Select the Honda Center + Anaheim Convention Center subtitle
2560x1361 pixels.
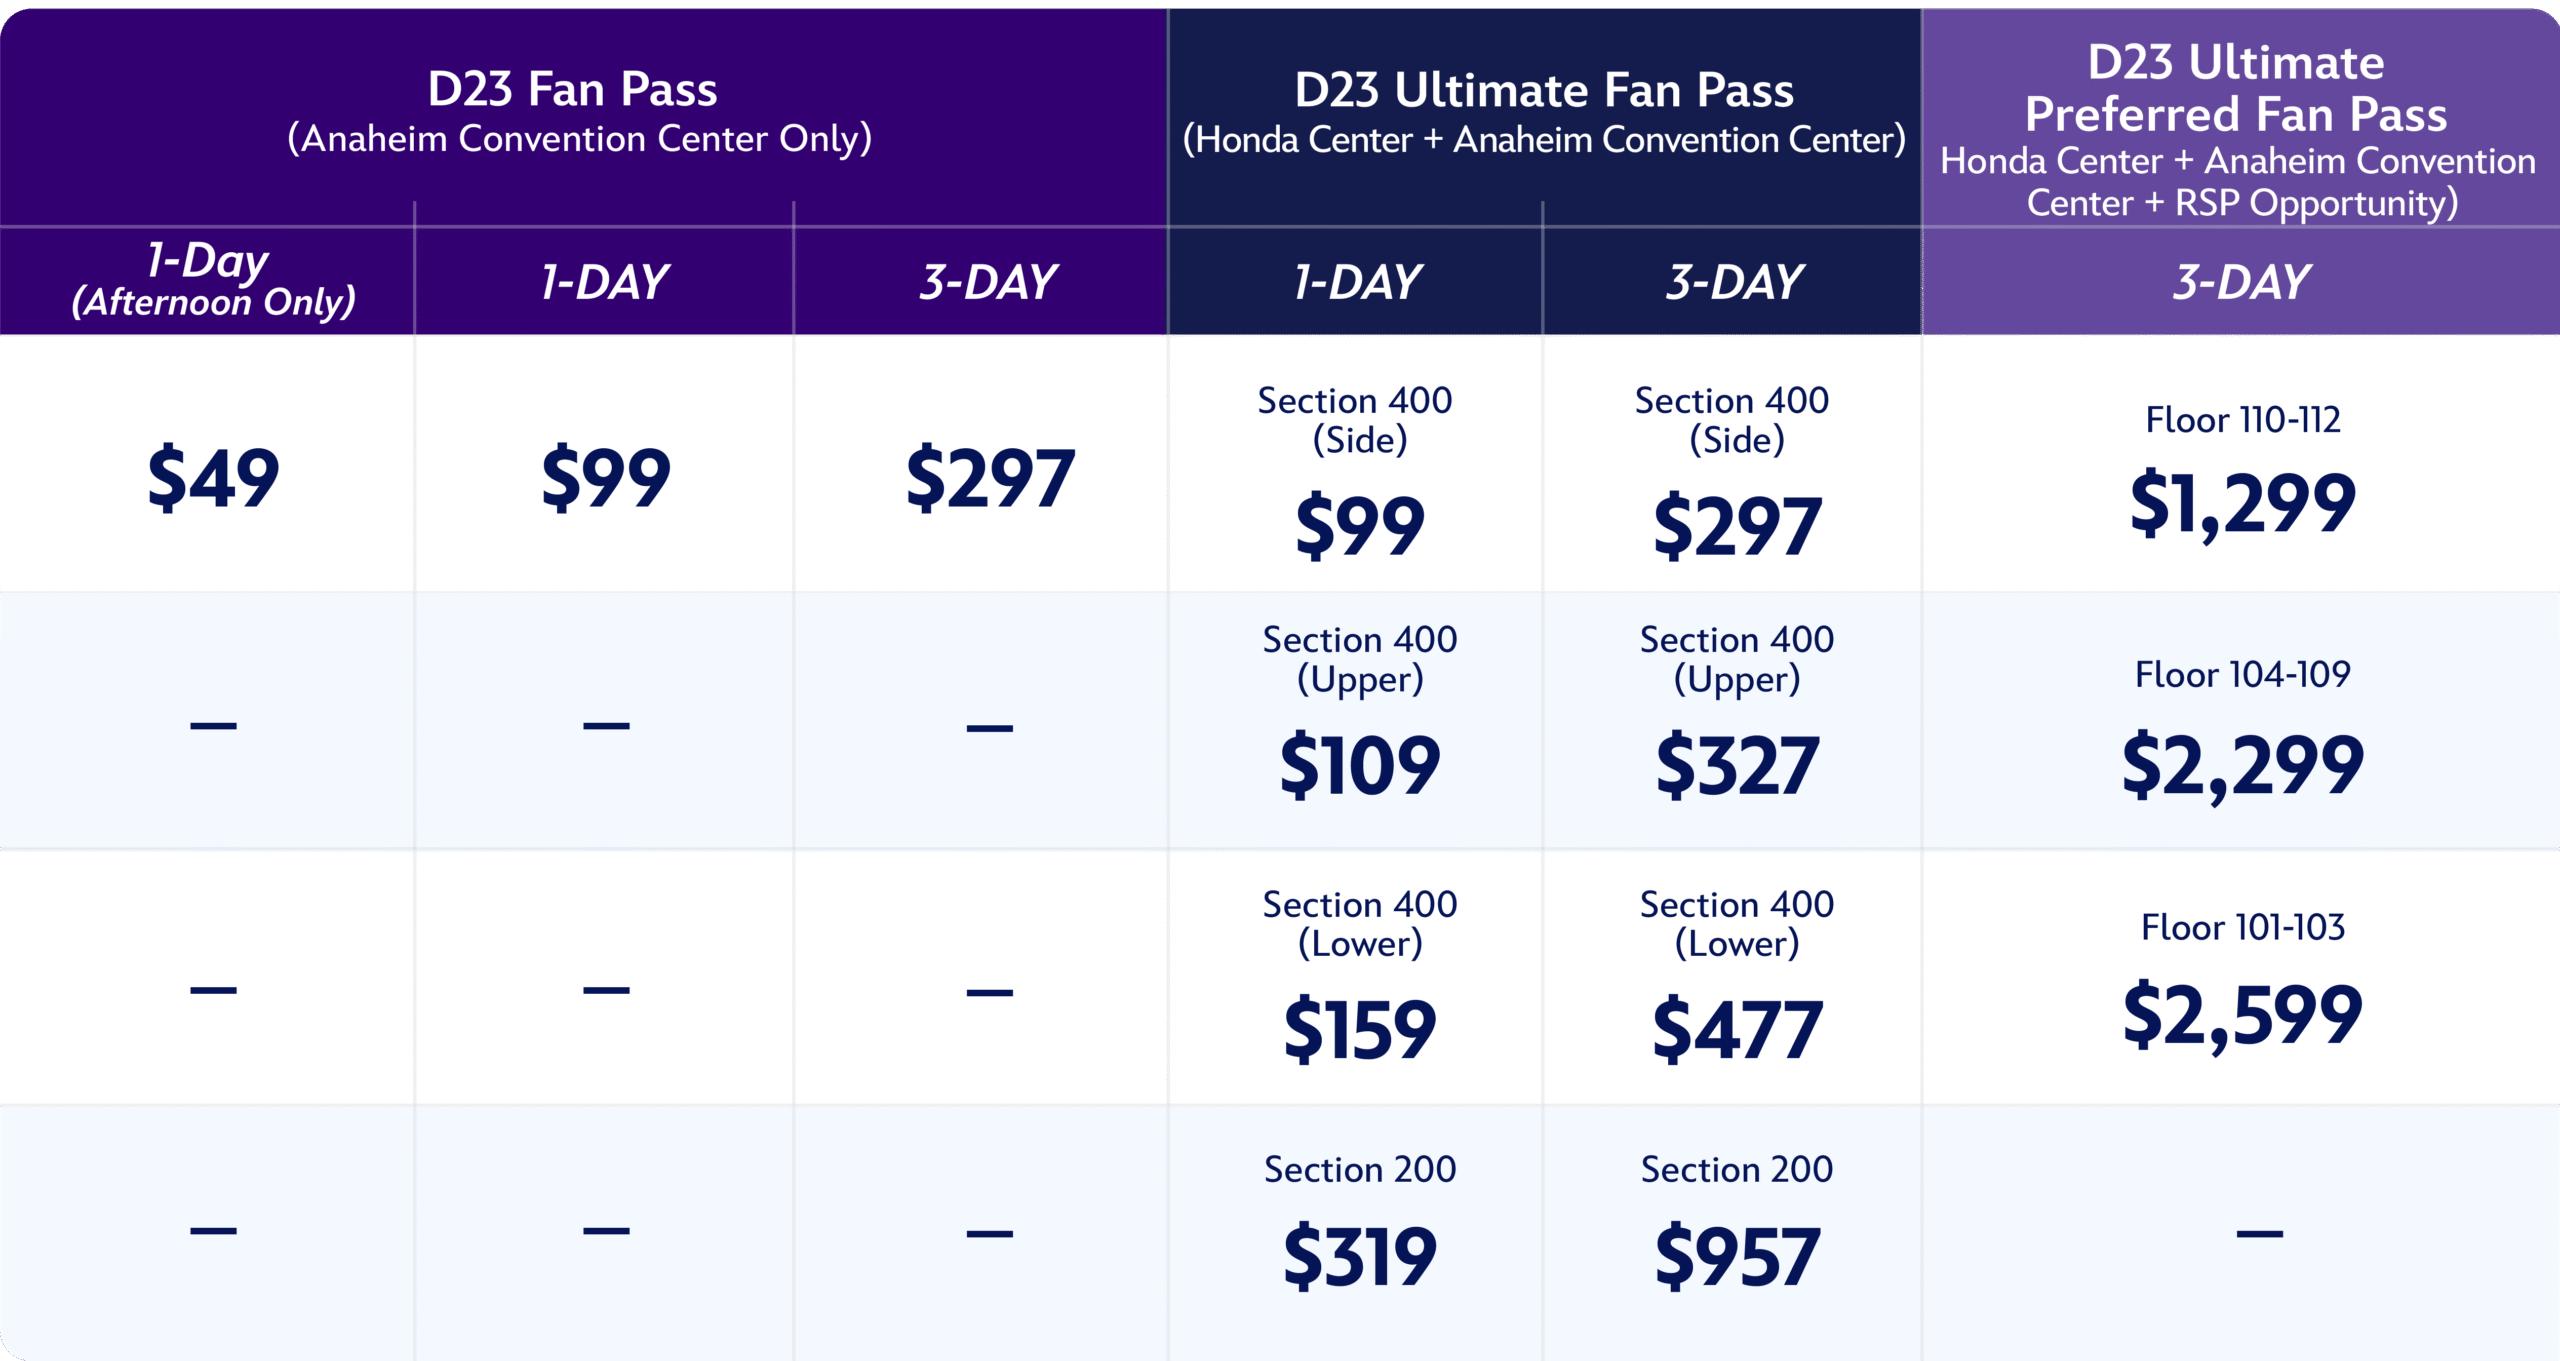coord(1544,140)
